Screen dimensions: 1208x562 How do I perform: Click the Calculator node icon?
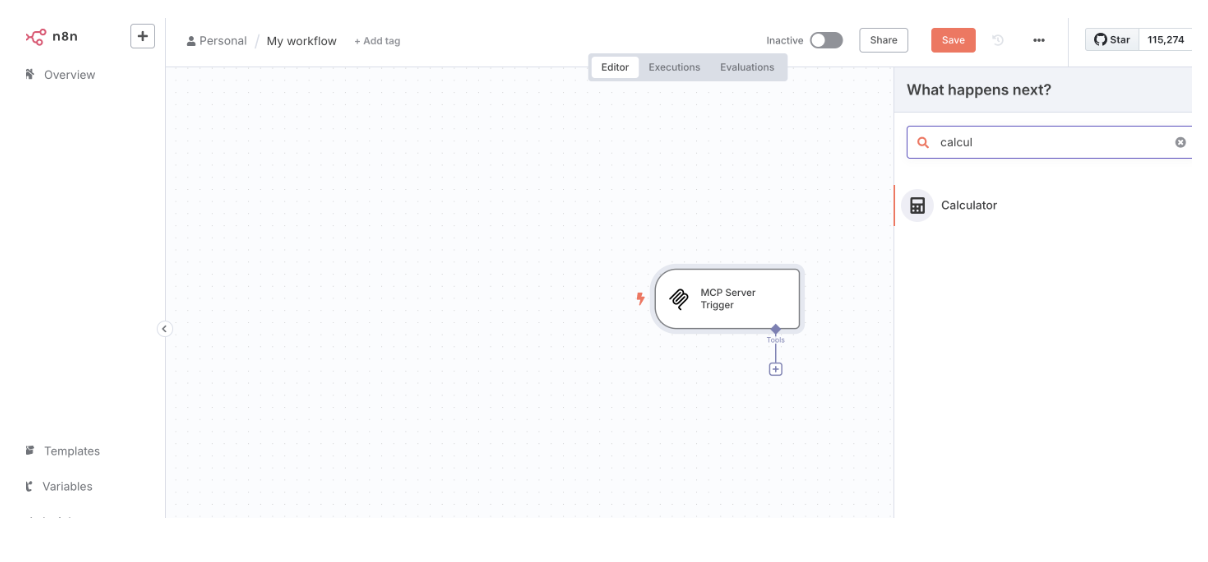coord(917,205)
